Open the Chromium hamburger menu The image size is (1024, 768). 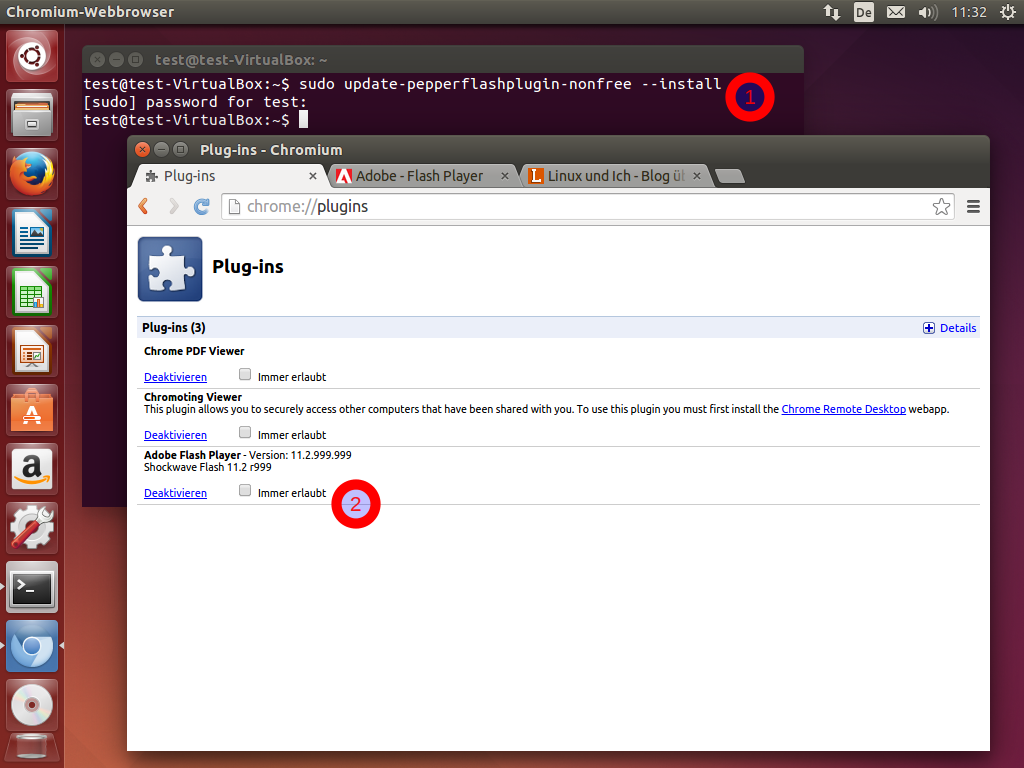(973, 206)
